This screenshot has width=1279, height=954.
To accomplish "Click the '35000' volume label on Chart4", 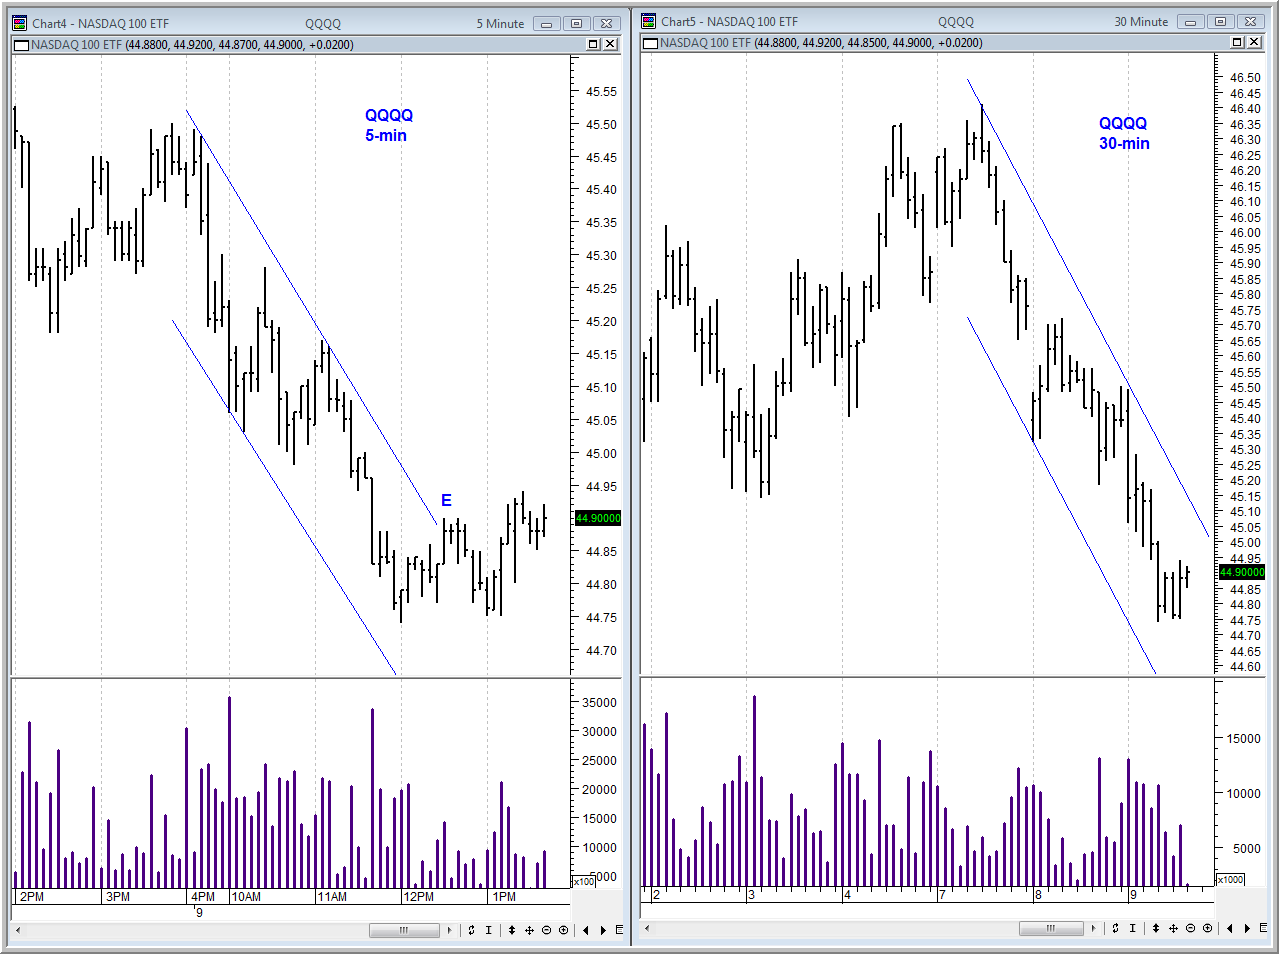I will pyautogui.click(x=599, y=703).
